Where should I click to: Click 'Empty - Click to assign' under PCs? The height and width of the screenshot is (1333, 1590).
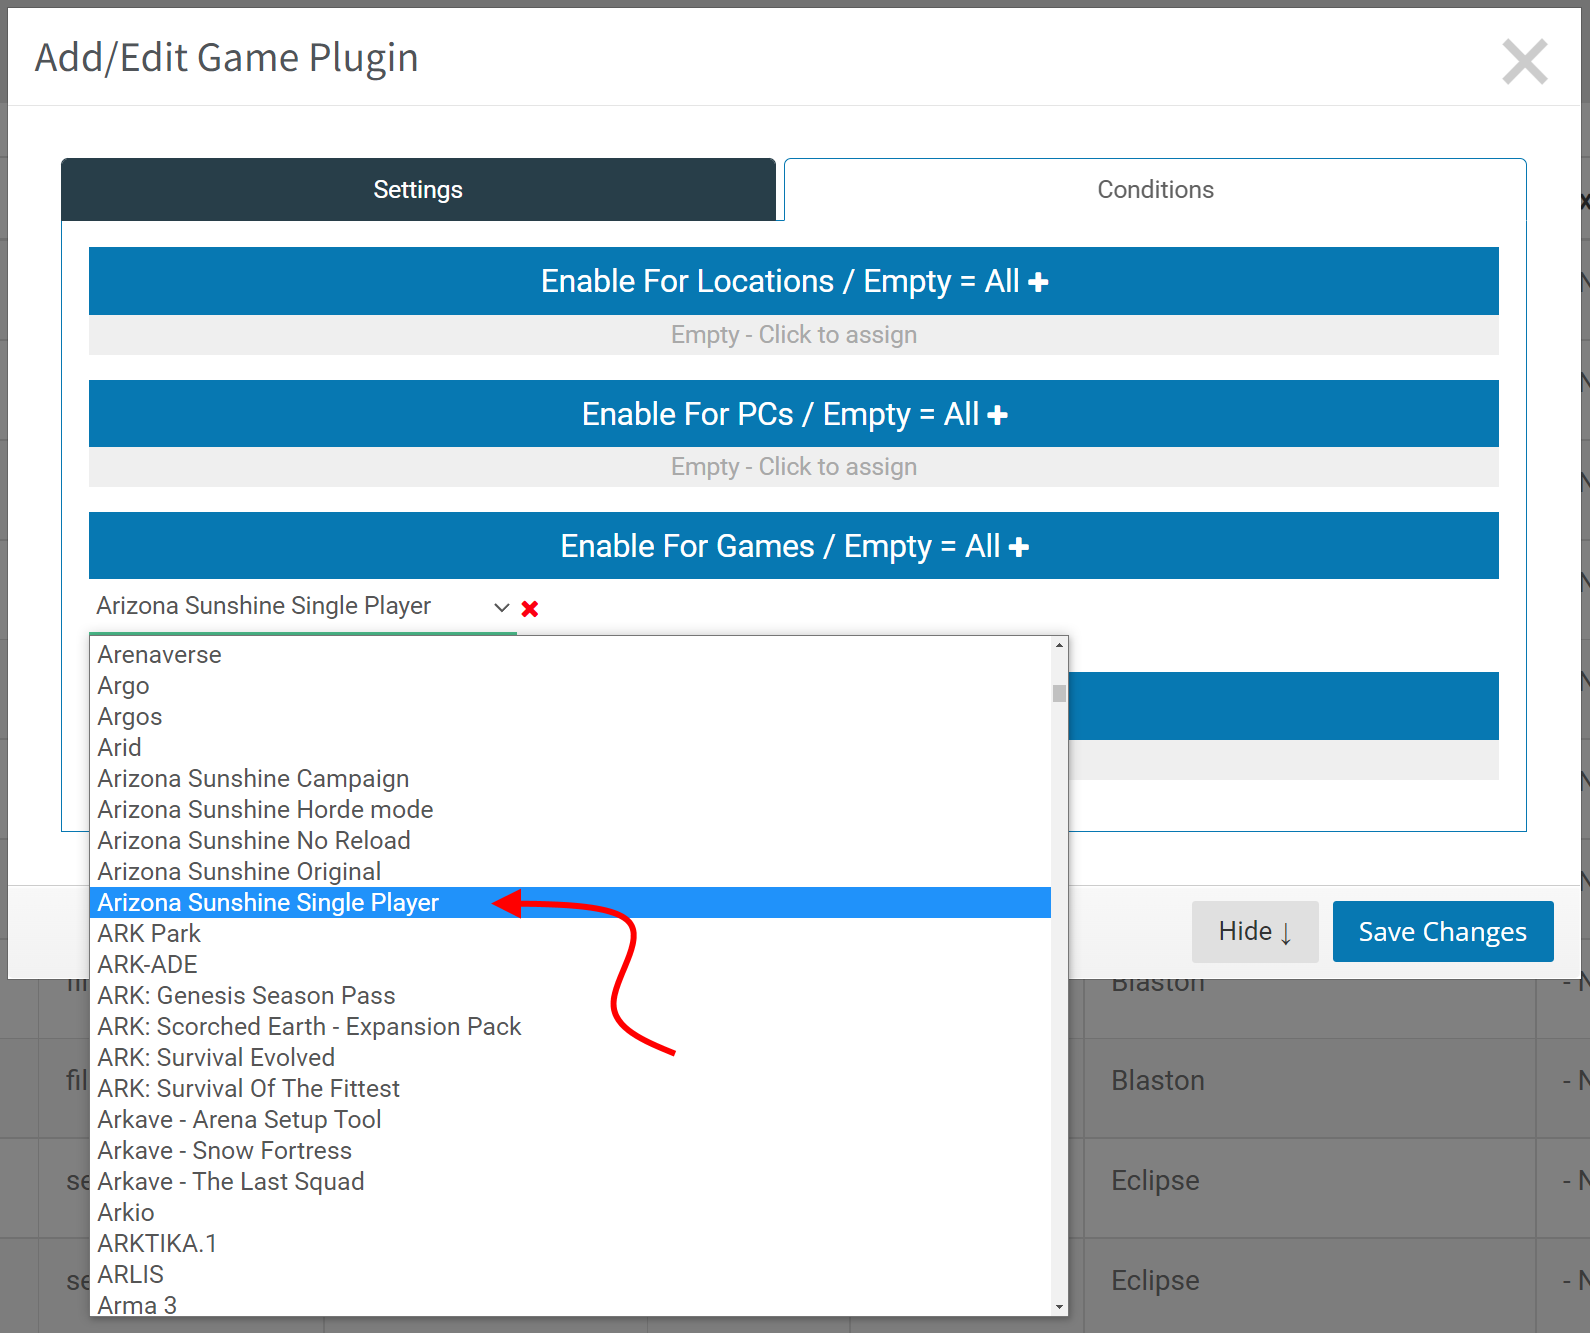[794, 467]
